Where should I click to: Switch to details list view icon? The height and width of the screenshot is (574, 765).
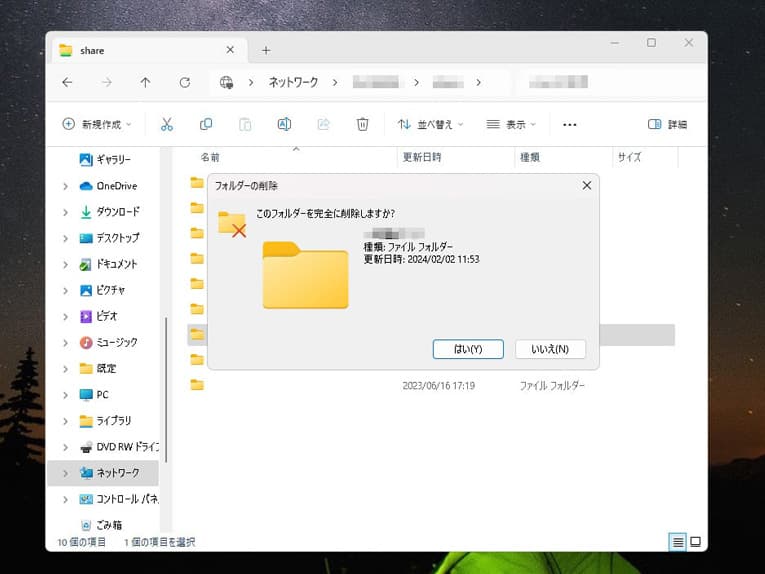[x=678, y=542]
